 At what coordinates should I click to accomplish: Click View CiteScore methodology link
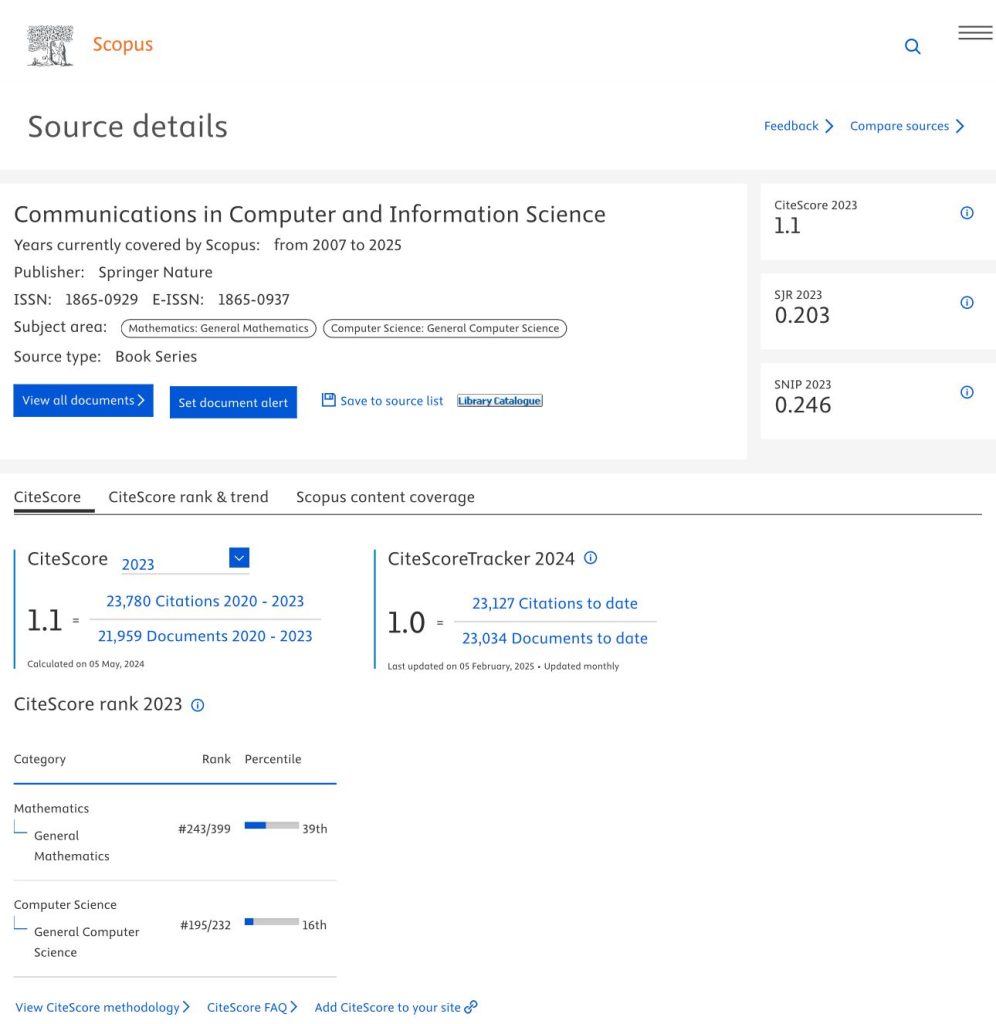click(103, 1007)
